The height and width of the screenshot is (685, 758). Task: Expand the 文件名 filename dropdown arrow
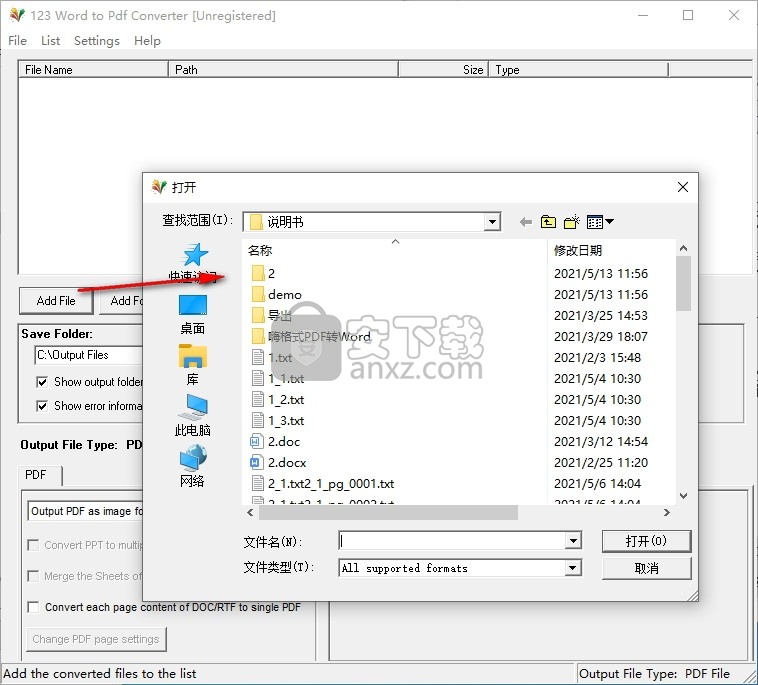point(573,540)
